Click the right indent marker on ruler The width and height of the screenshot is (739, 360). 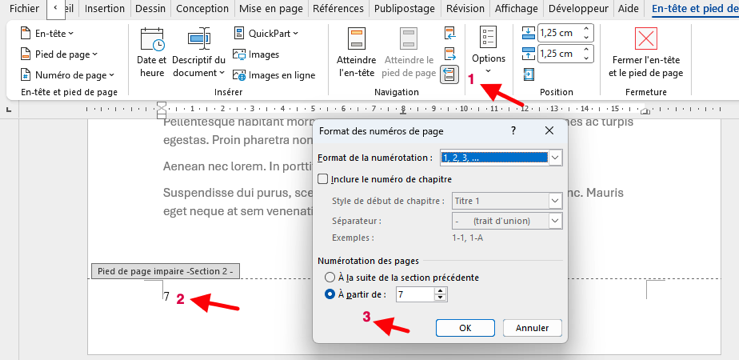click(645, 112)
